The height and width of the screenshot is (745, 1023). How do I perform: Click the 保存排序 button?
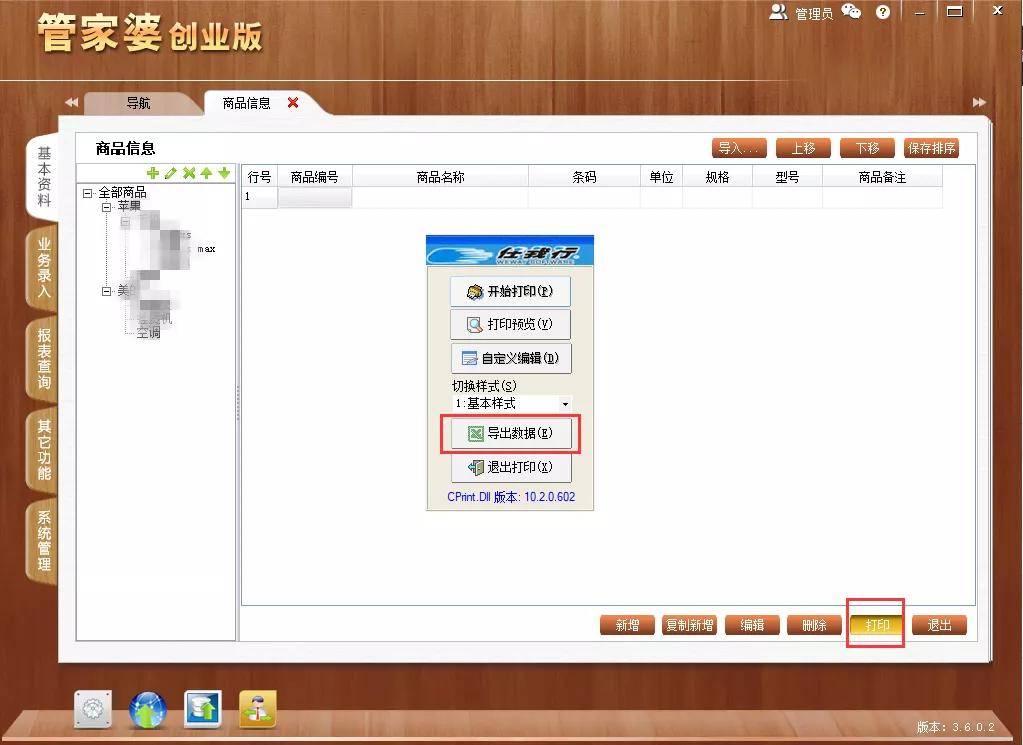931,148
